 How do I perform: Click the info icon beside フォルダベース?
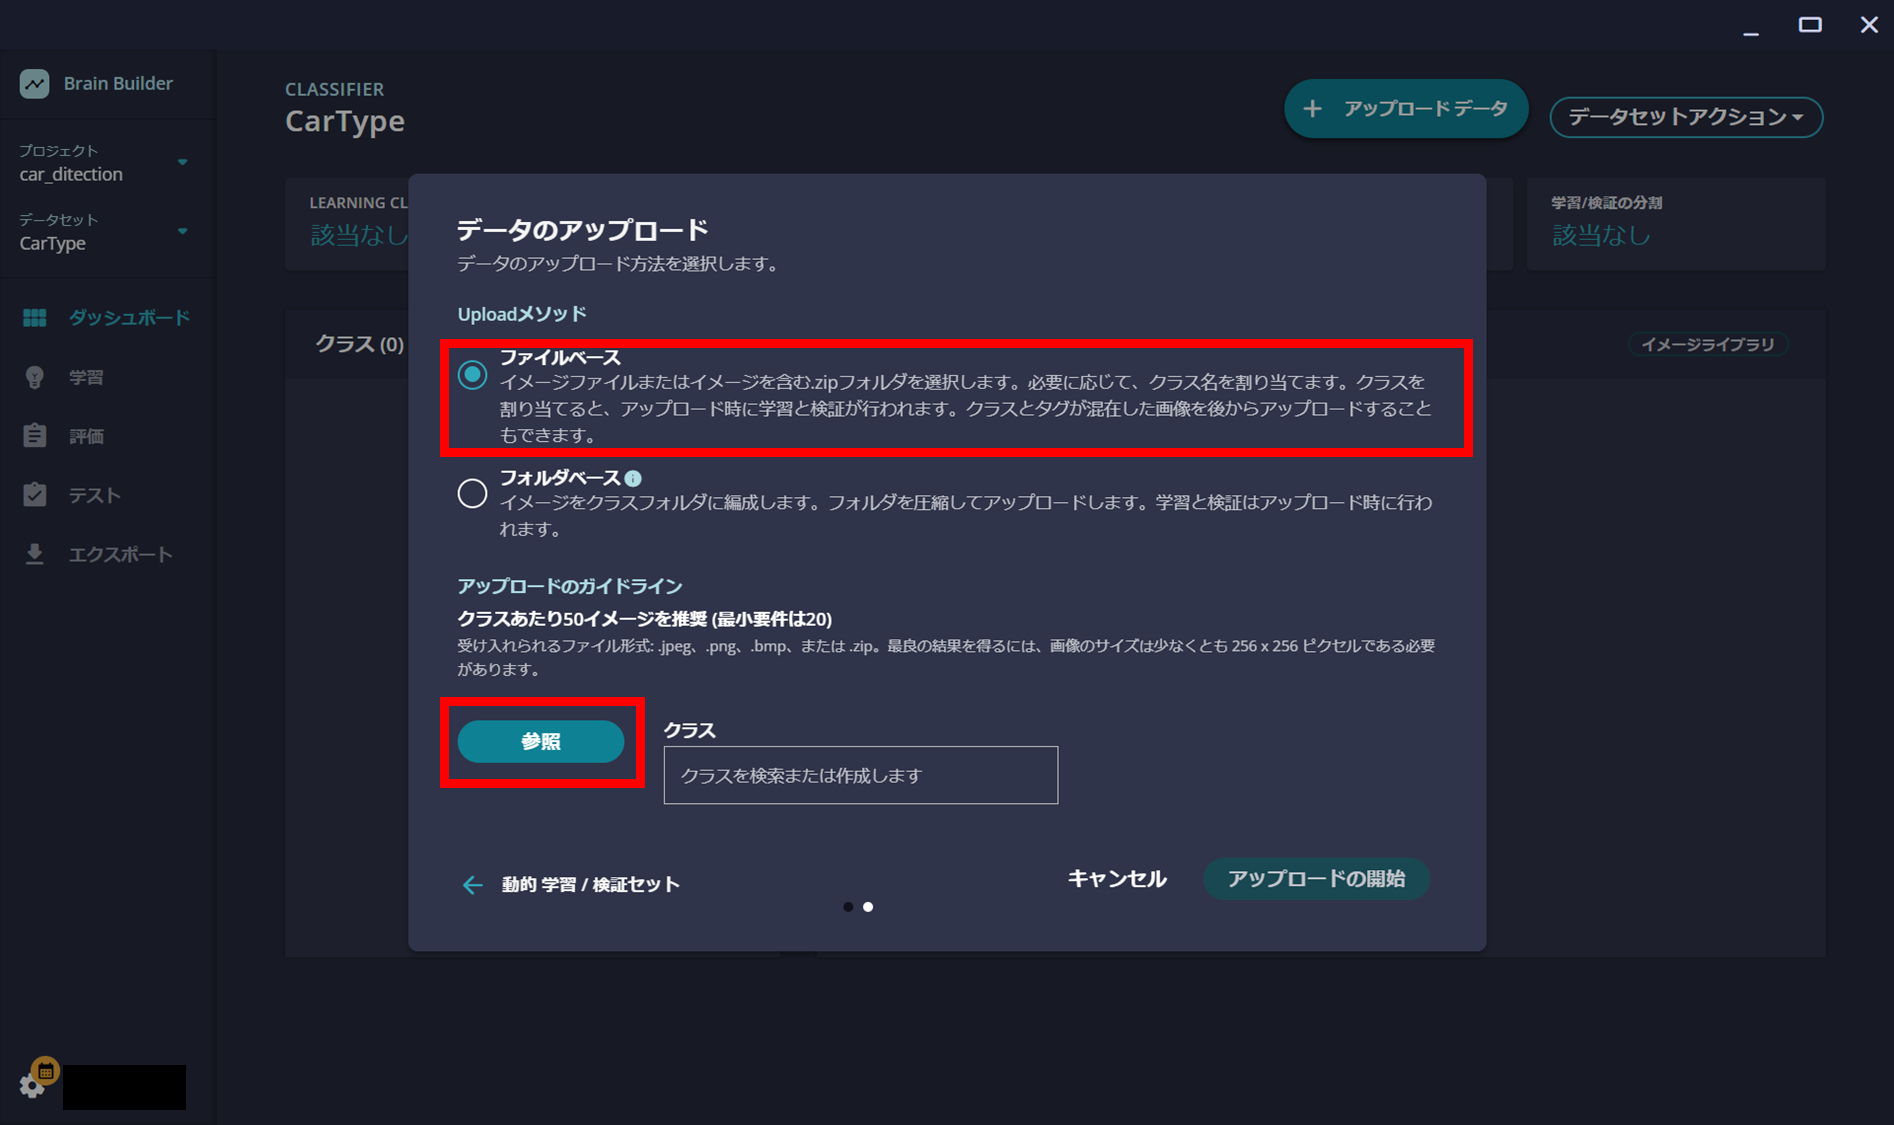tap(633, 479)
